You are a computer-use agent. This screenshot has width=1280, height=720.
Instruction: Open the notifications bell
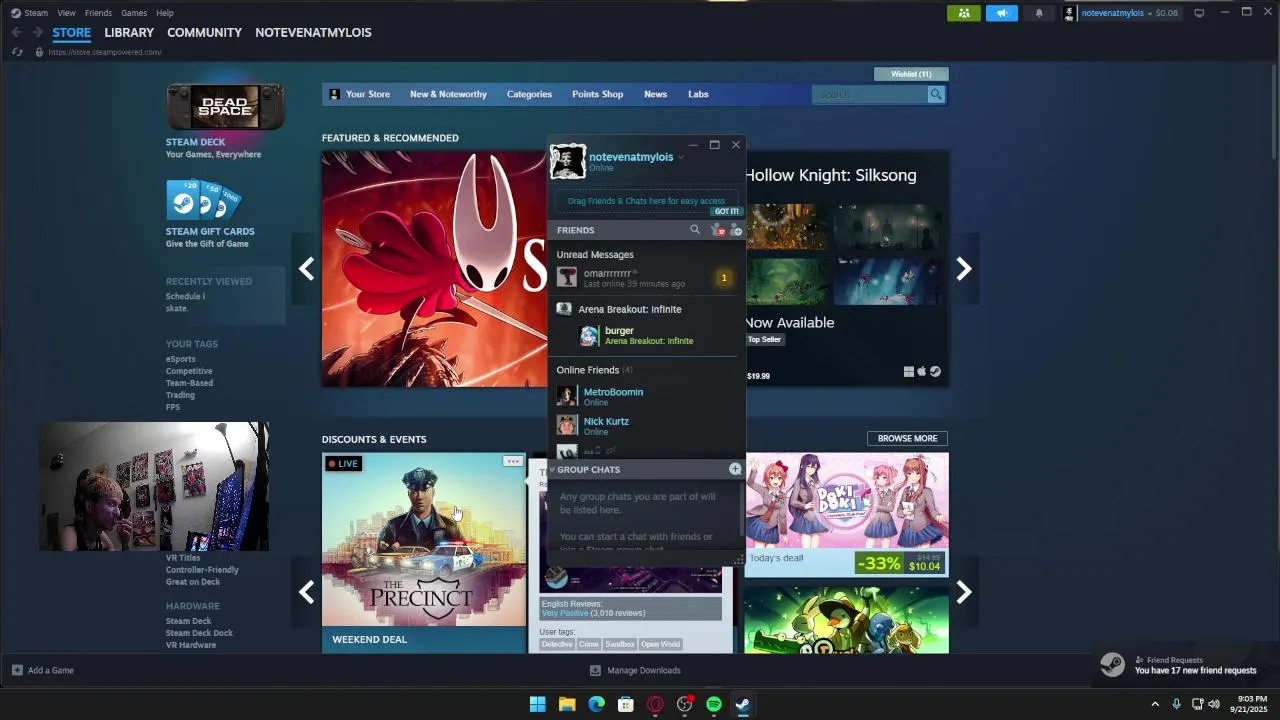[x=1039, y=13]
